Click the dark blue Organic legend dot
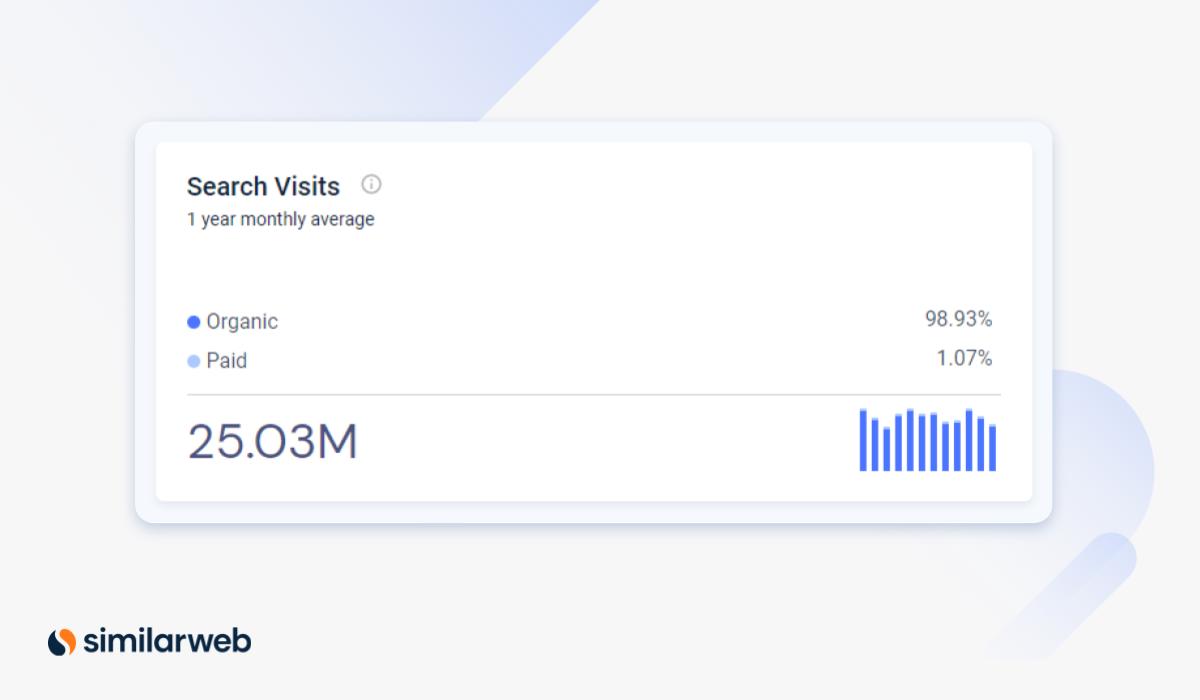Viewport: 1200px width, 700px height. coord(194,322)
